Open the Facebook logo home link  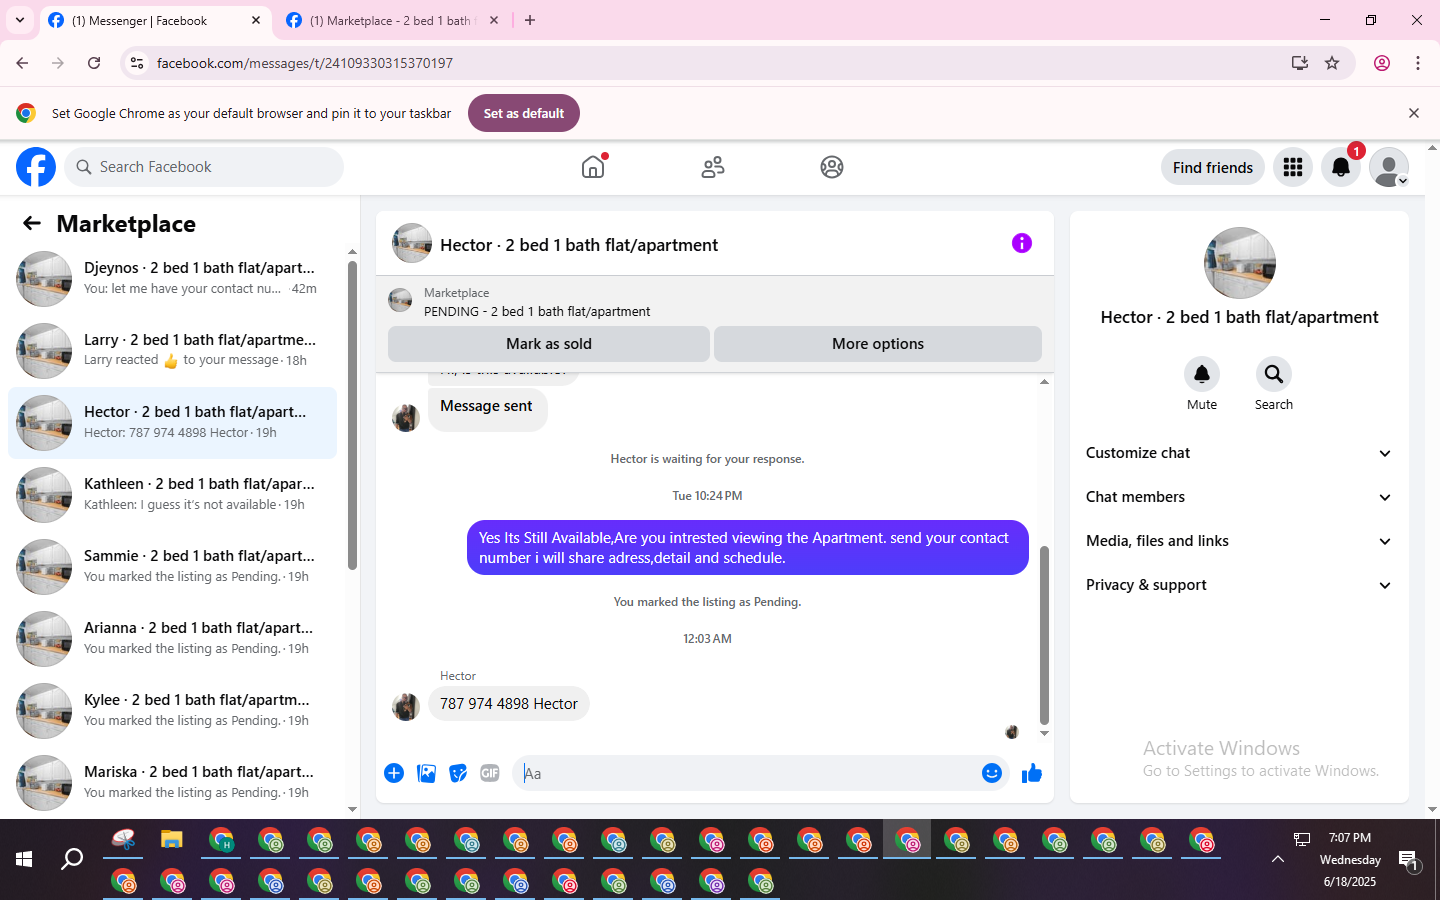pyautogui.click(x=36, y=167)
